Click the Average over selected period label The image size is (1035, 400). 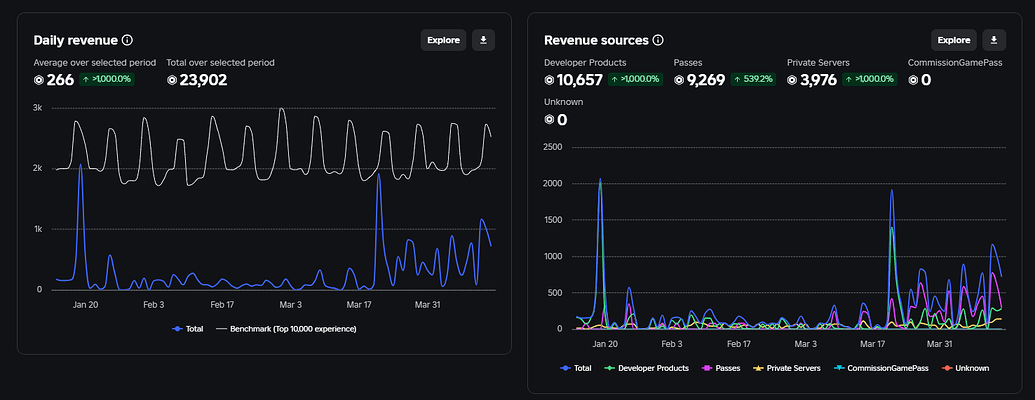coord(95,63)
